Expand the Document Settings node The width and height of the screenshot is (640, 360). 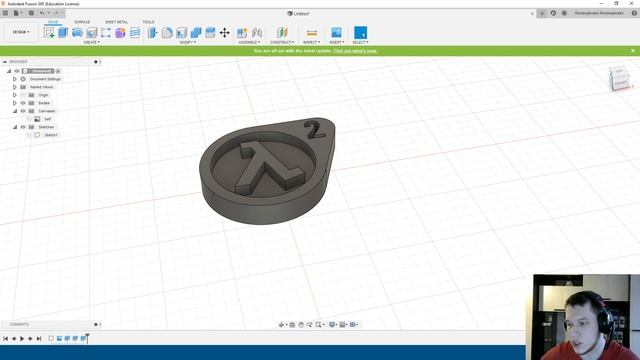coord(15,79)
